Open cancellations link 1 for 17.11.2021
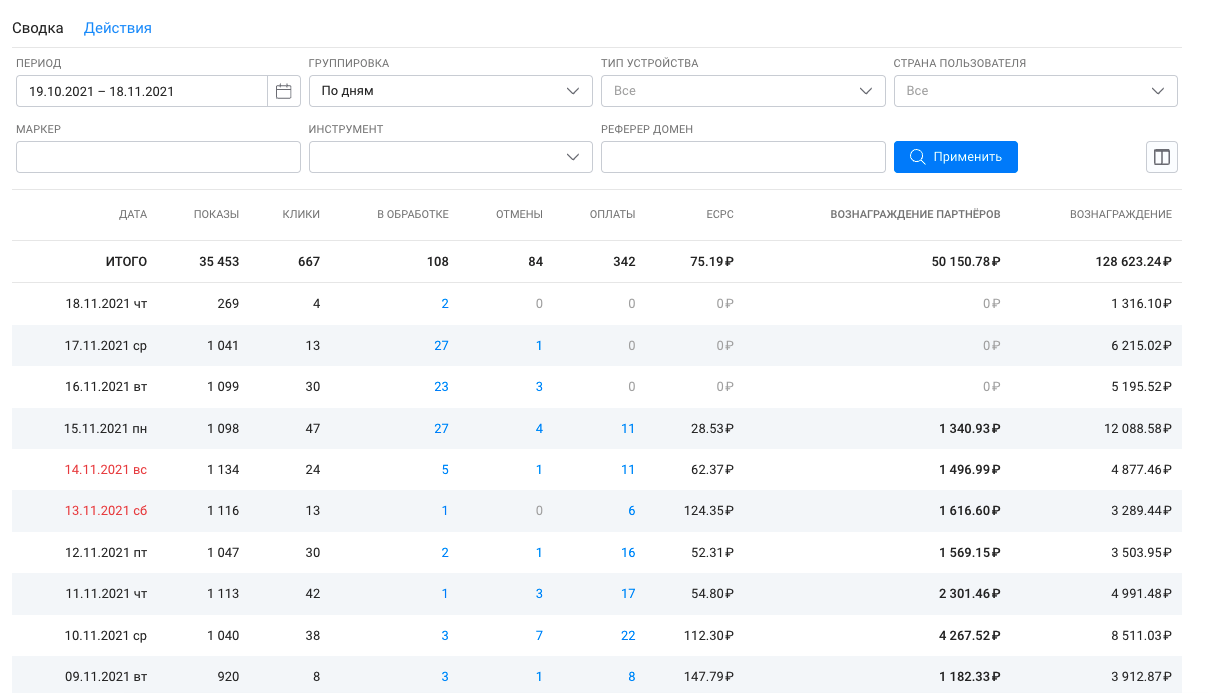Image resolution: width=1208 pixels, height=693 pixels. coord(539,346)
